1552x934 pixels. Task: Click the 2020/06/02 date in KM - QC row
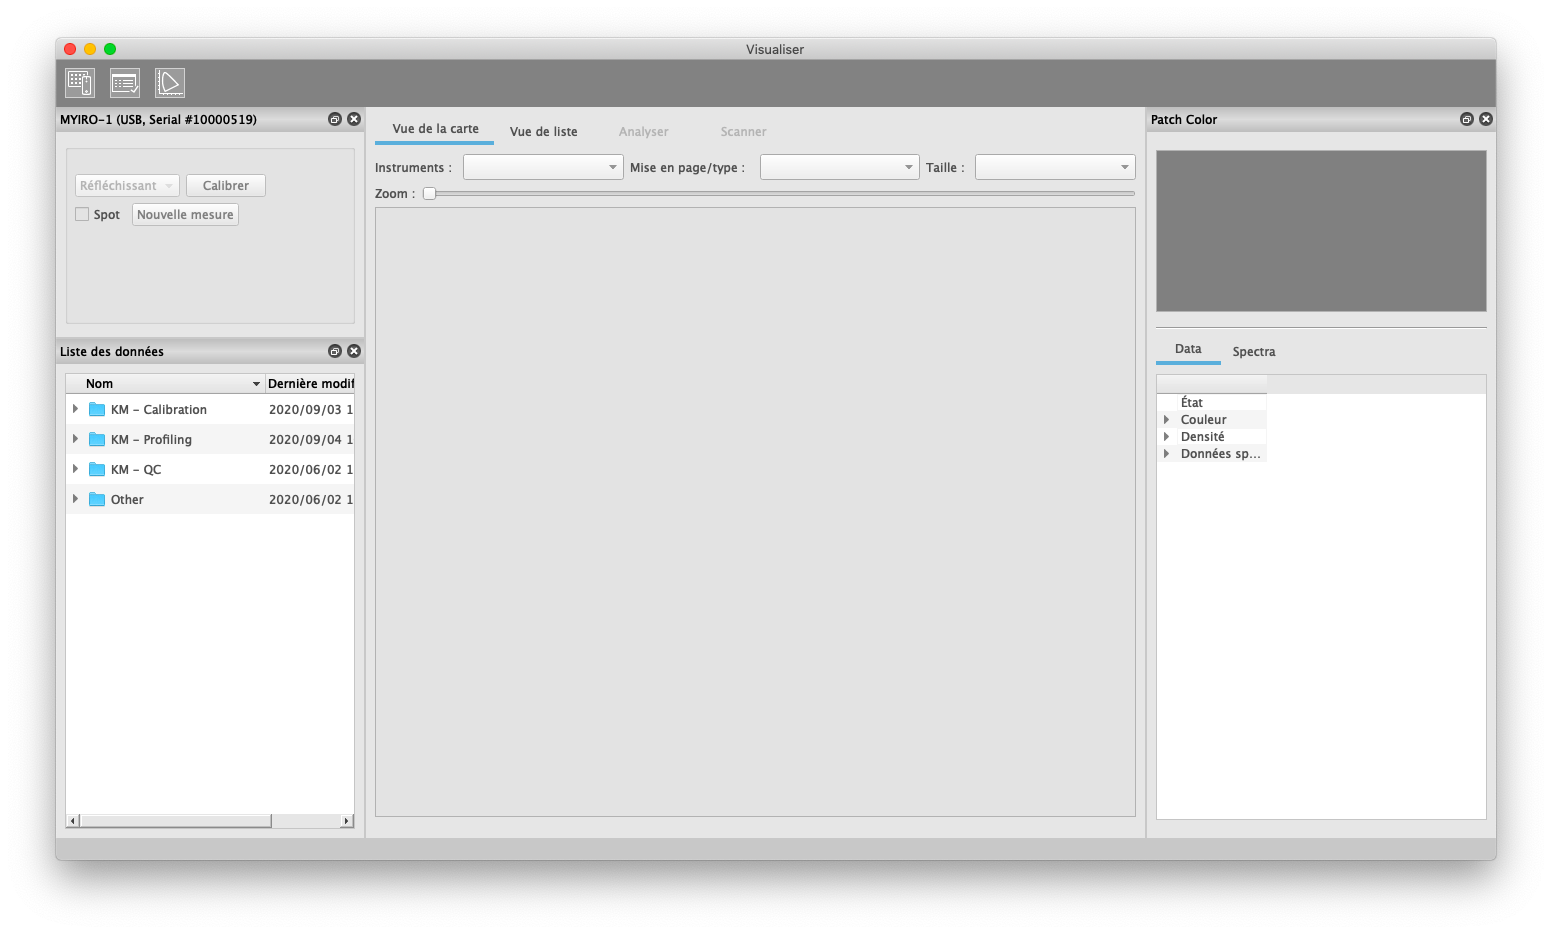tap(310, 470)
